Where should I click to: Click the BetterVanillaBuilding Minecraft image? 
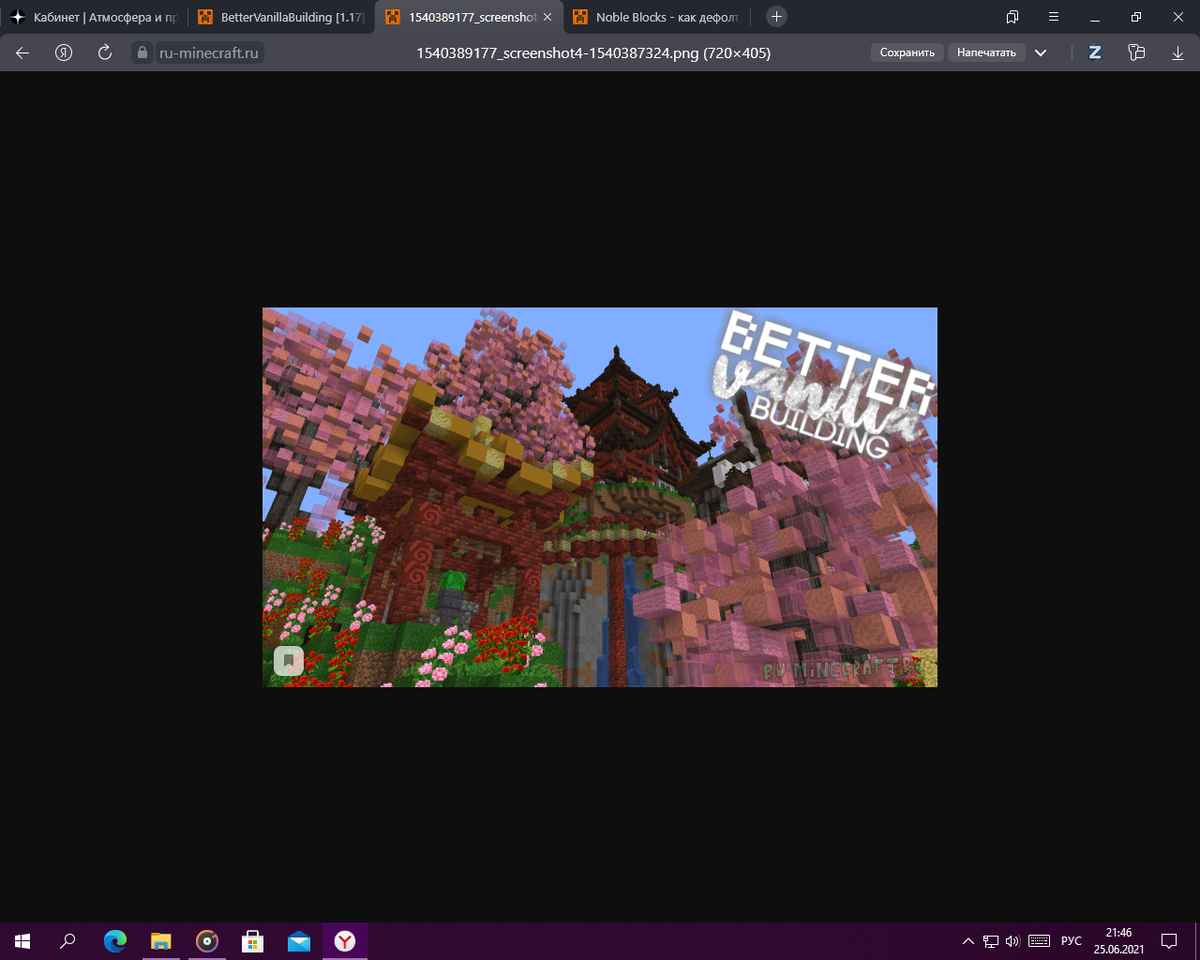tap(600, 497)
